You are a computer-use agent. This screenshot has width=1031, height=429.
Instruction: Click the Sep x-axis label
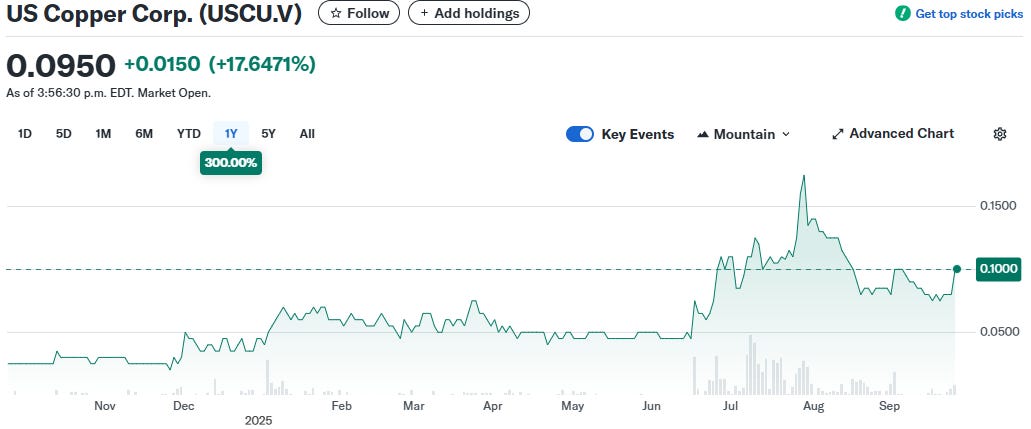[890, 406]
